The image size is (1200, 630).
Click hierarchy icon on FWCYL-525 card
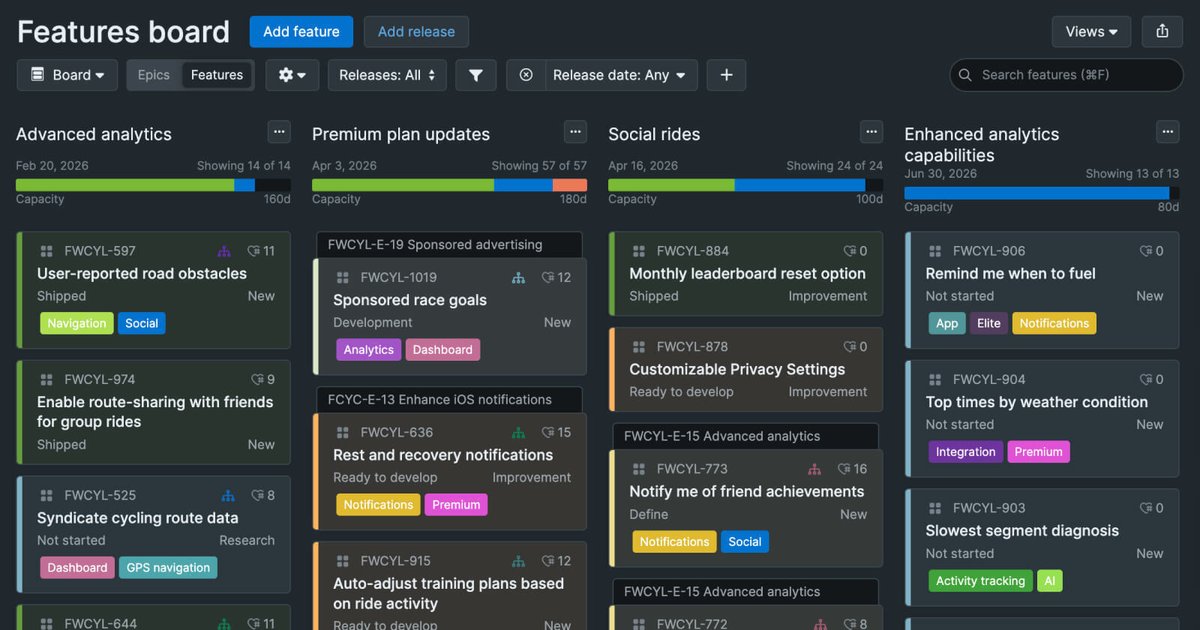click(228, 495)
